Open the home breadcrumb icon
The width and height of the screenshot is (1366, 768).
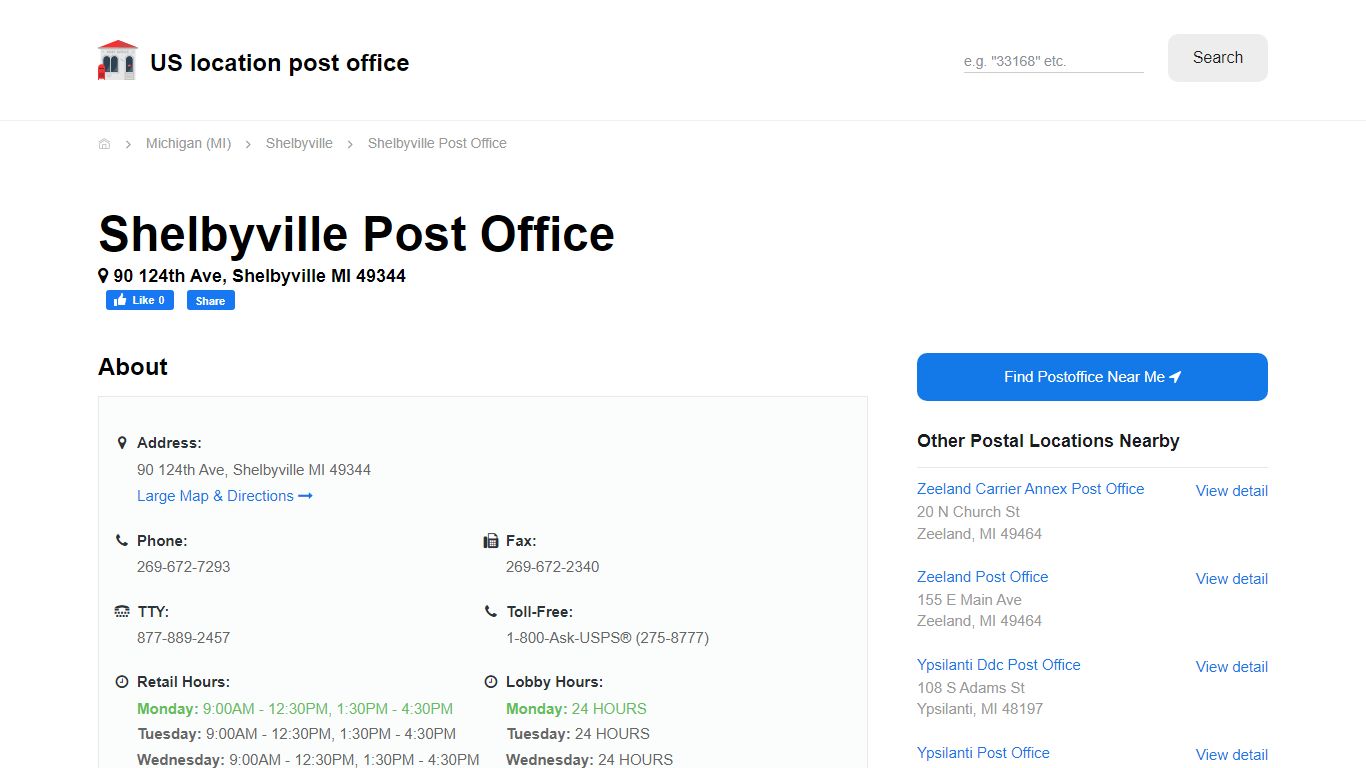pos(104,144)
